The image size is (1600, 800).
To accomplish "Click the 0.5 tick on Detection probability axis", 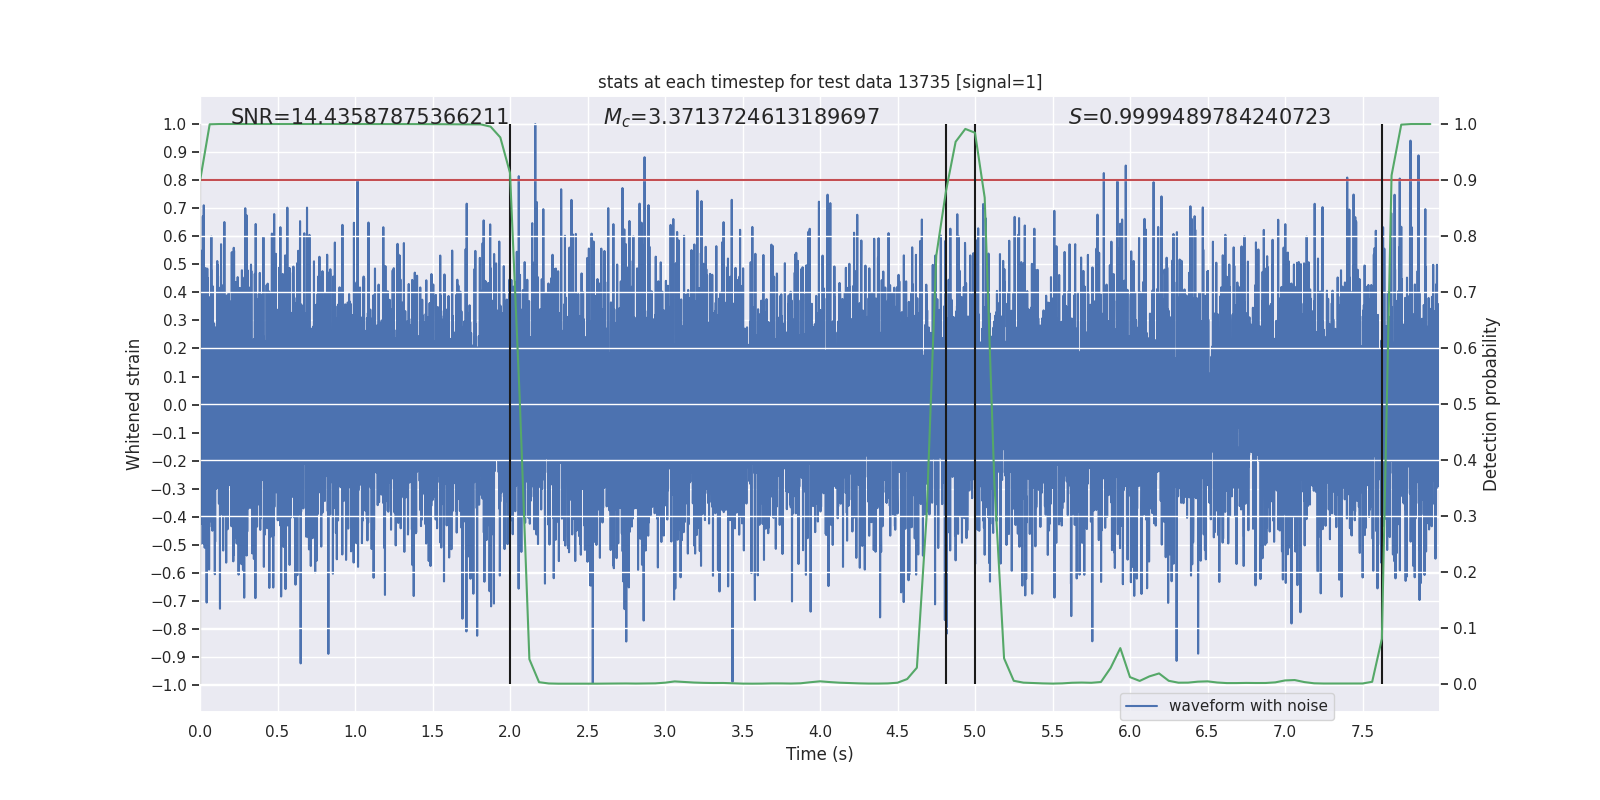I will (x=1465, y=405).
